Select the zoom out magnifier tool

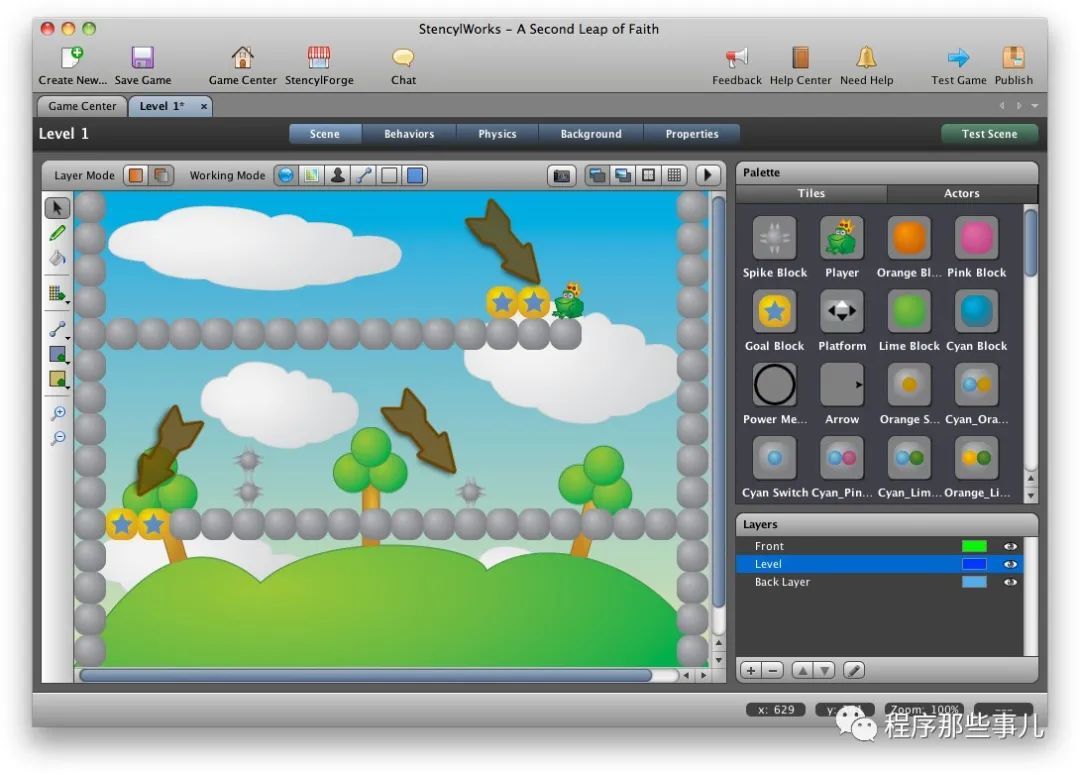(59, 438)
